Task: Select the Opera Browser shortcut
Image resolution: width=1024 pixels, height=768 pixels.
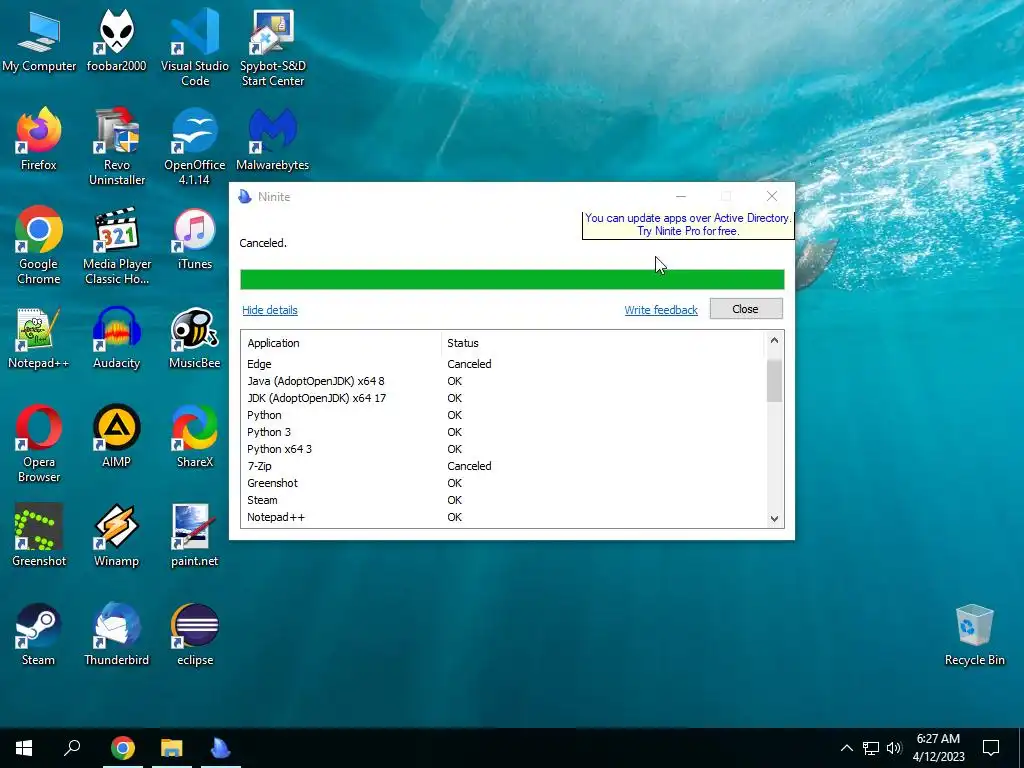Action: point(39,443)
